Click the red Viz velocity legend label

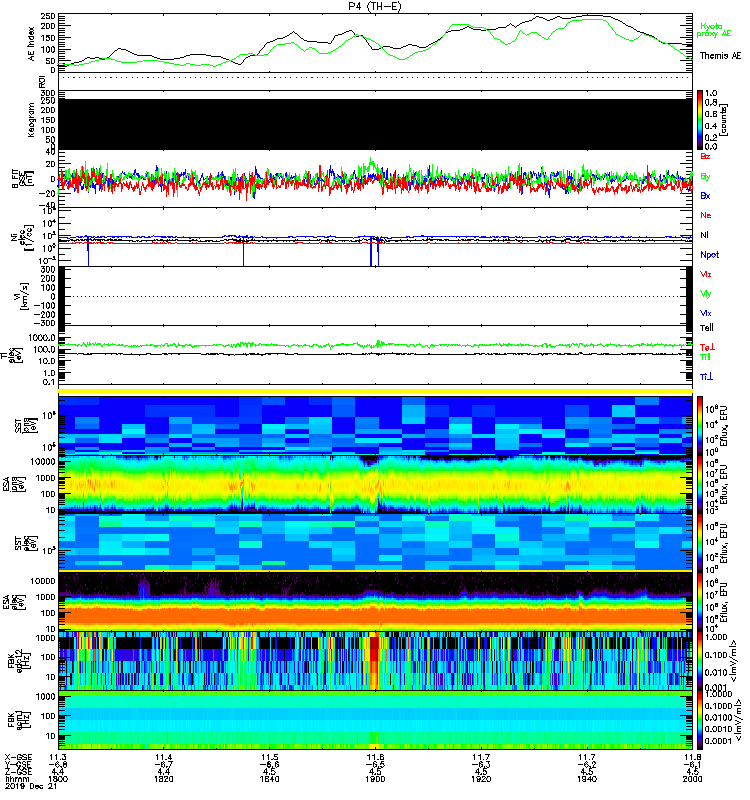(x=706, y=274)
